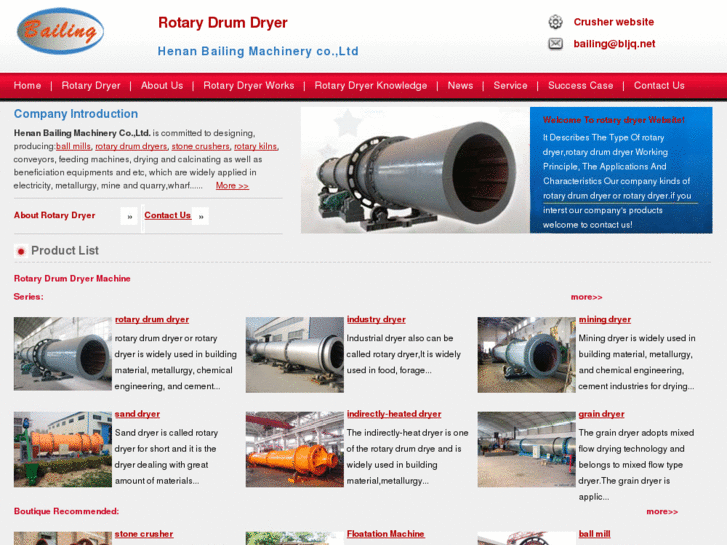Open the Floatation Machine link
Viewport: 727px width, 545px height.
point(385,534)
